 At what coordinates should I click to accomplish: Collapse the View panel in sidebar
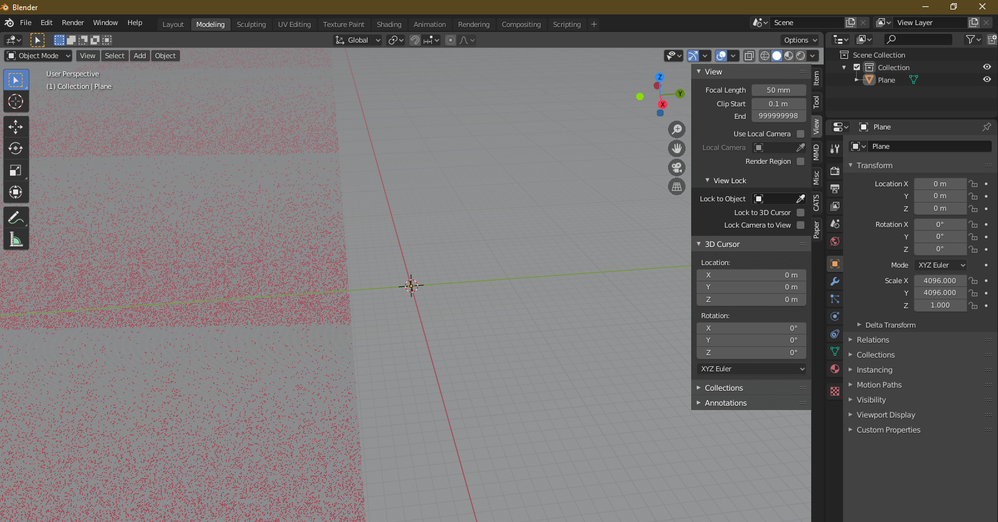point(699,72)
